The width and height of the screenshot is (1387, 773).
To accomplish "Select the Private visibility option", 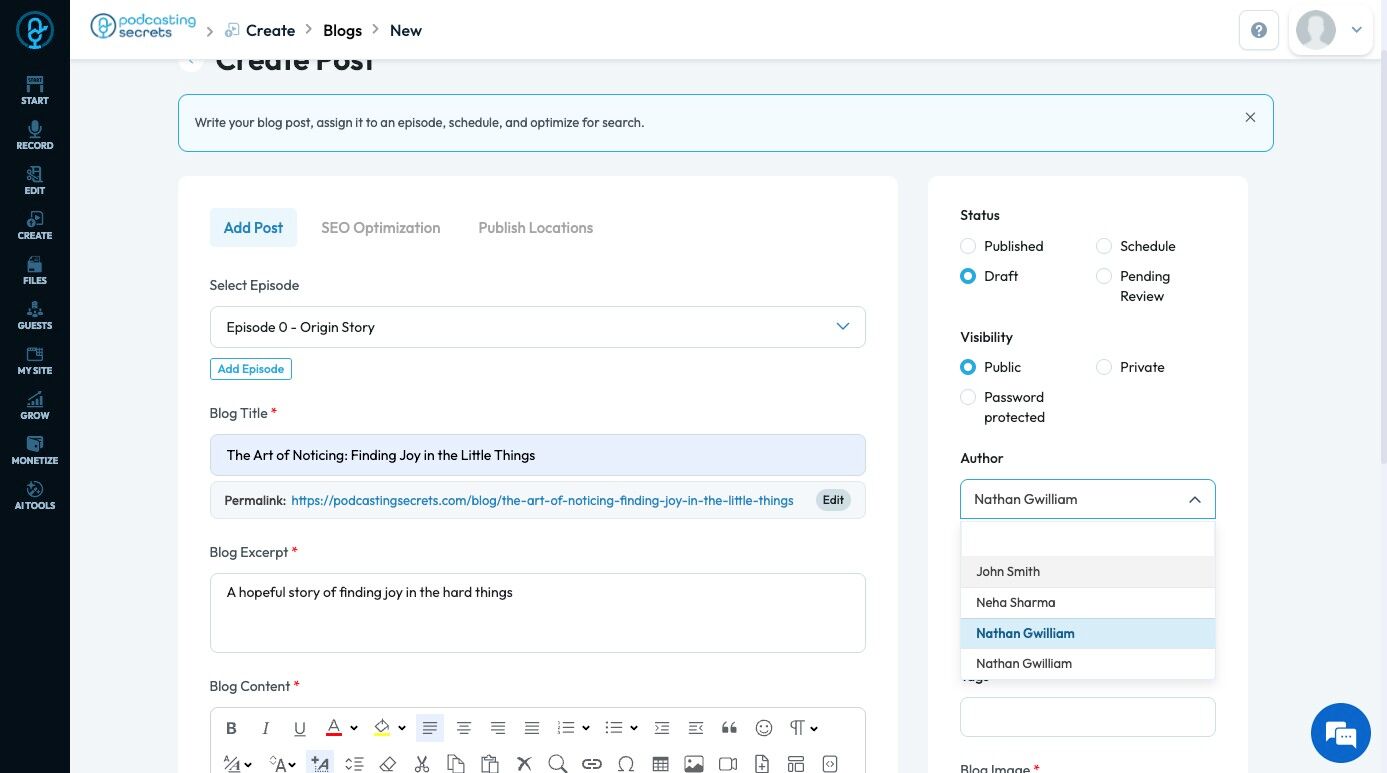I will tap(1104, 367).
